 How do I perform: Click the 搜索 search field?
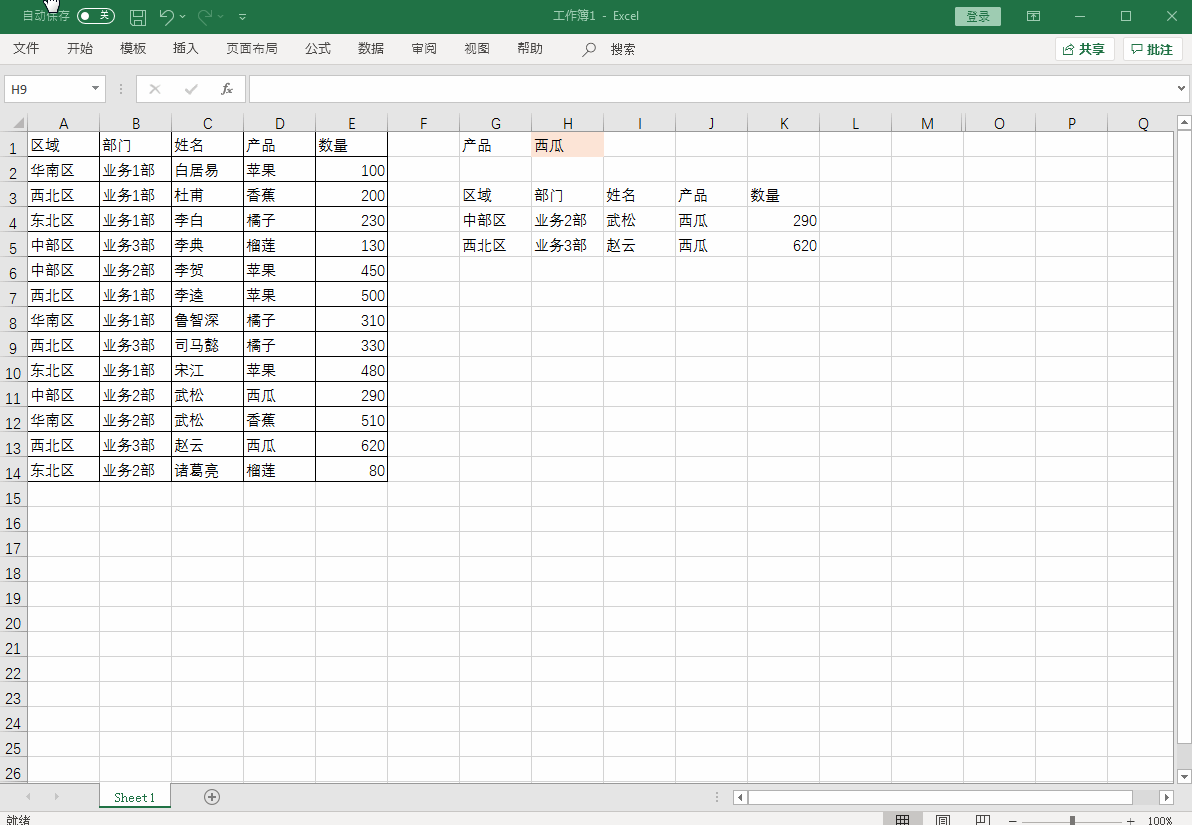coord(623,49)
